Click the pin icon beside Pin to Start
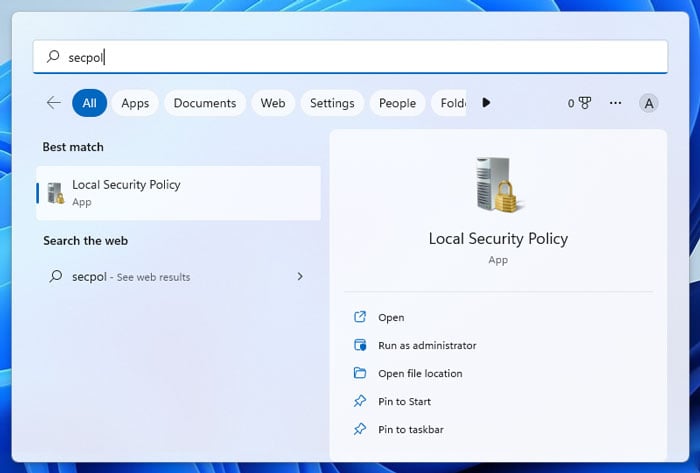Image resolution: width=700 pixels, height=473 pixels. [360, 401]
